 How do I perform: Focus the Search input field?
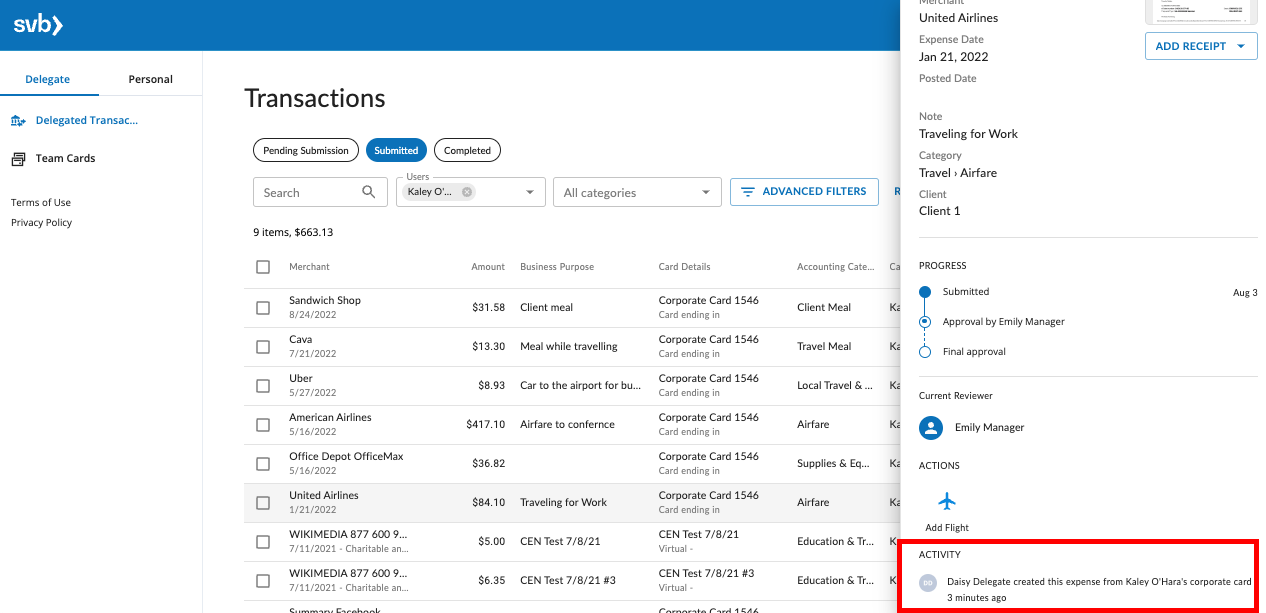[x=320, y=192]
